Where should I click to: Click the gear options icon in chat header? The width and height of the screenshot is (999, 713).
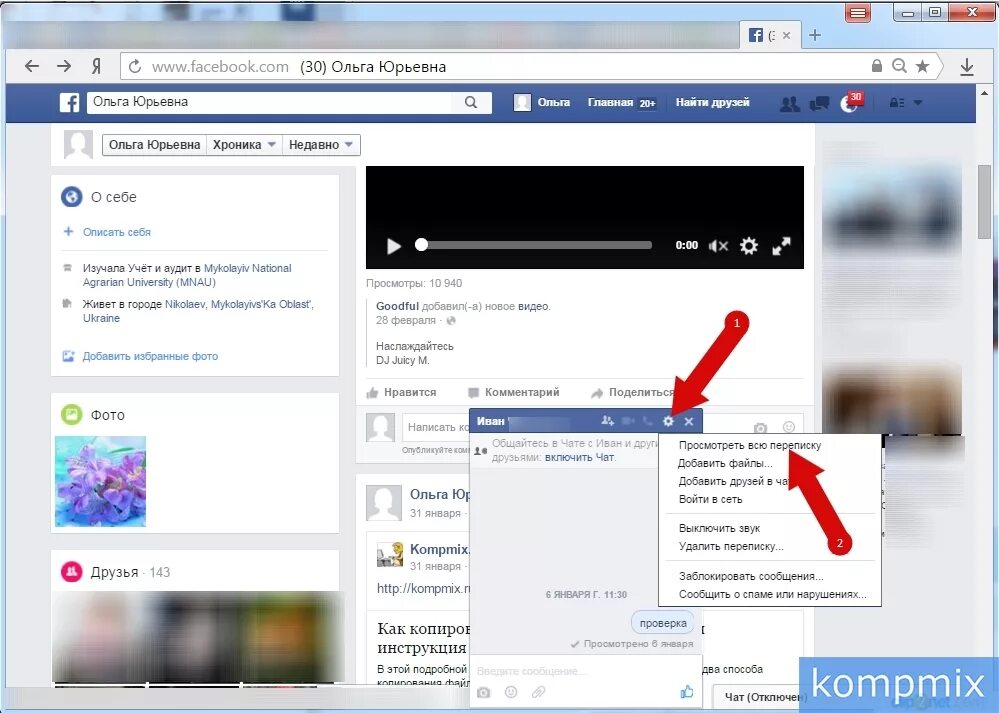[668, 421]
